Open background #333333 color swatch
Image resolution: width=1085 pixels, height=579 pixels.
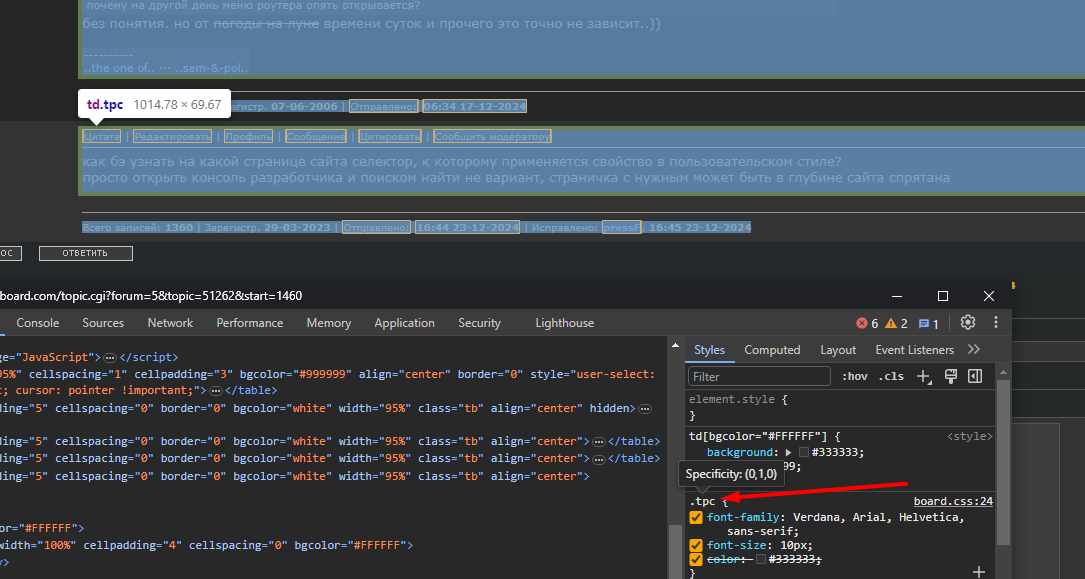coord(803,452)
